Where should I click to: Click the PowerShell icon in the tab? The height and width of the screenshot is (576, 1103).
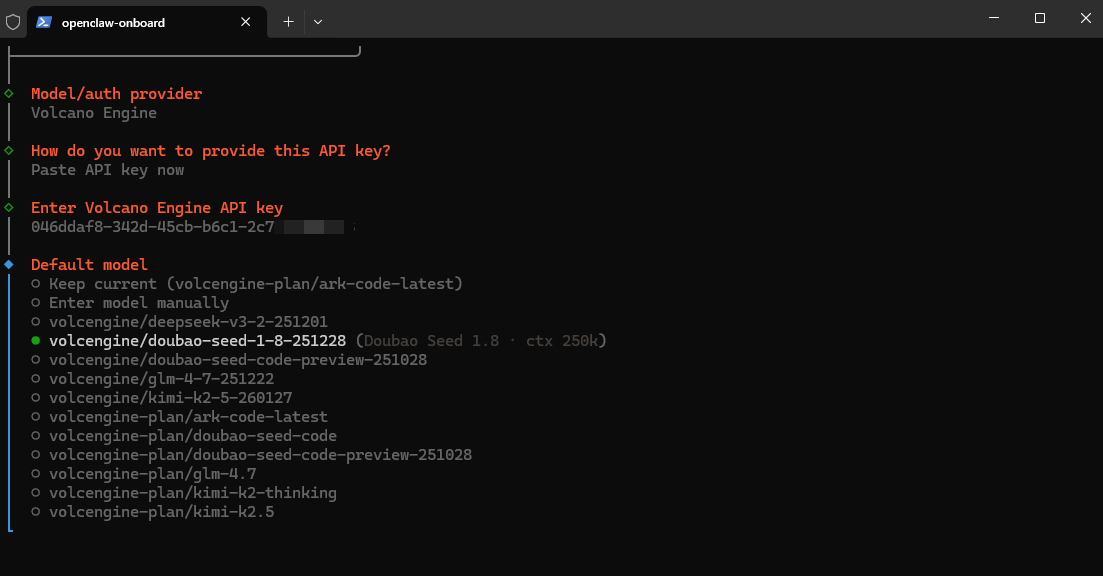[44, 21]
